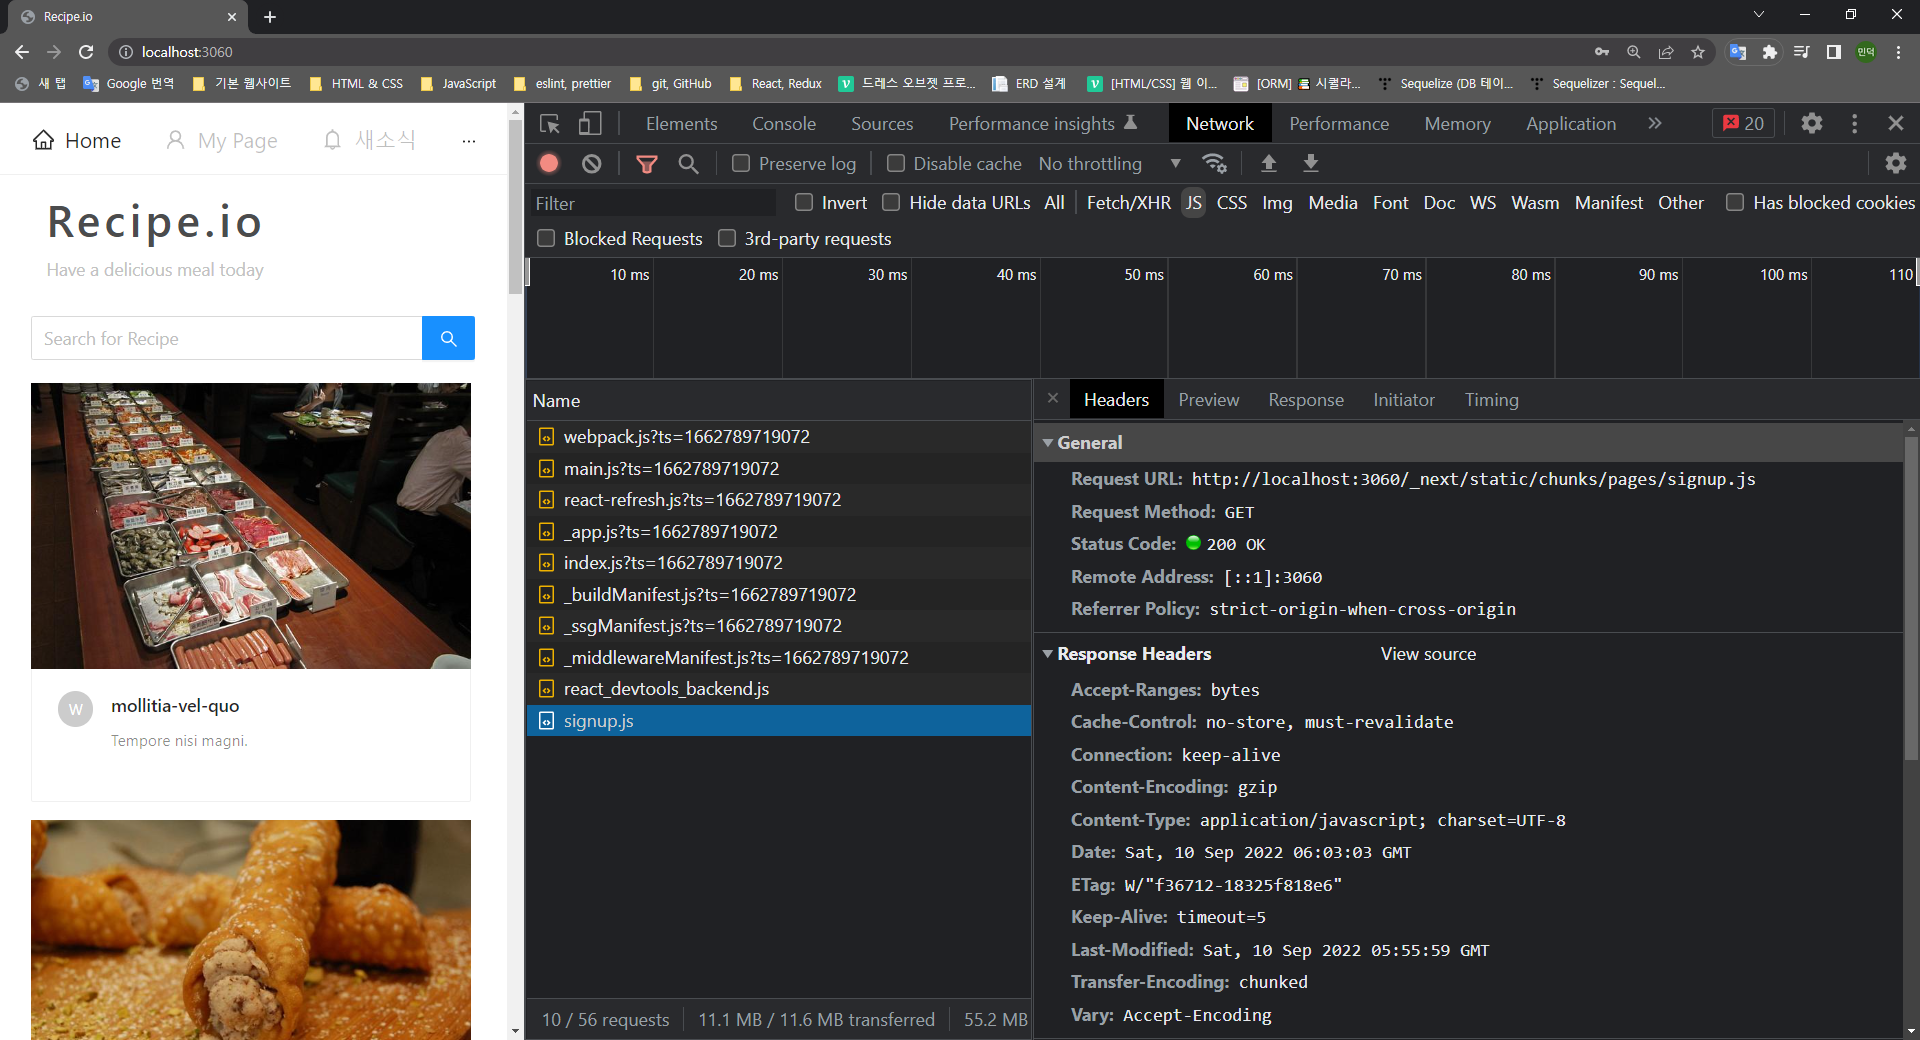The height and width of the screenshot is (1040, 1920).
Task: Enable Disable cache
Action: pos(895,163)
